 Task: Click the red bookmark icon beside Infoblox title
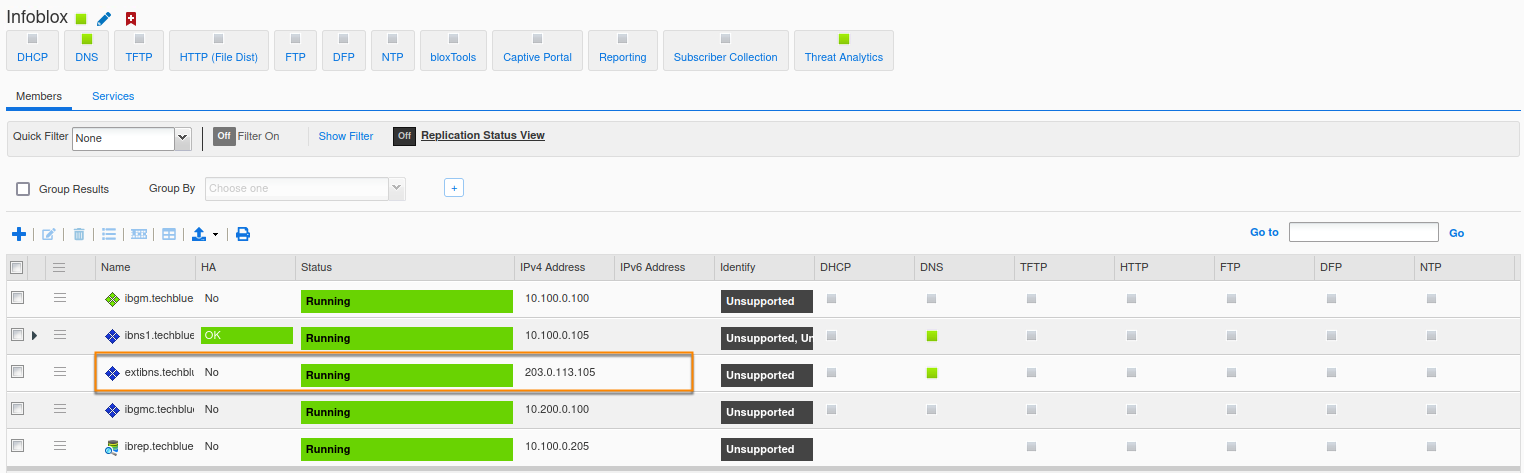(x=131, y=19)
